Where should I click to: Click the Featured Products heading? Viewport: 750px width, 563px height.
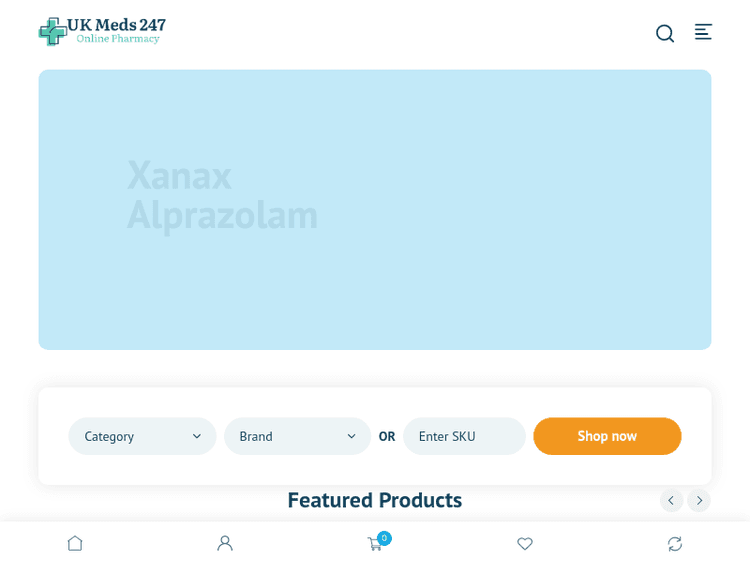(x=375, y=500)
